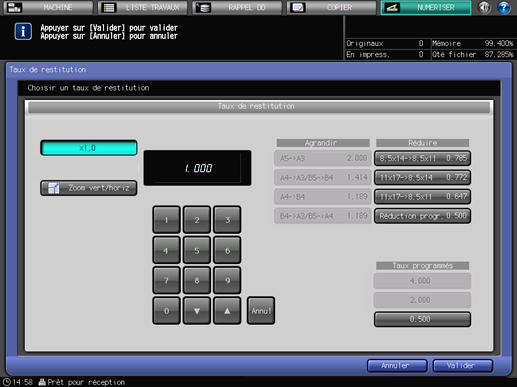The width and height of the screenshot is (517, 387).
Task: Choose 8.5x14->8.5x11 0.785 reduction
Action: 422,158
